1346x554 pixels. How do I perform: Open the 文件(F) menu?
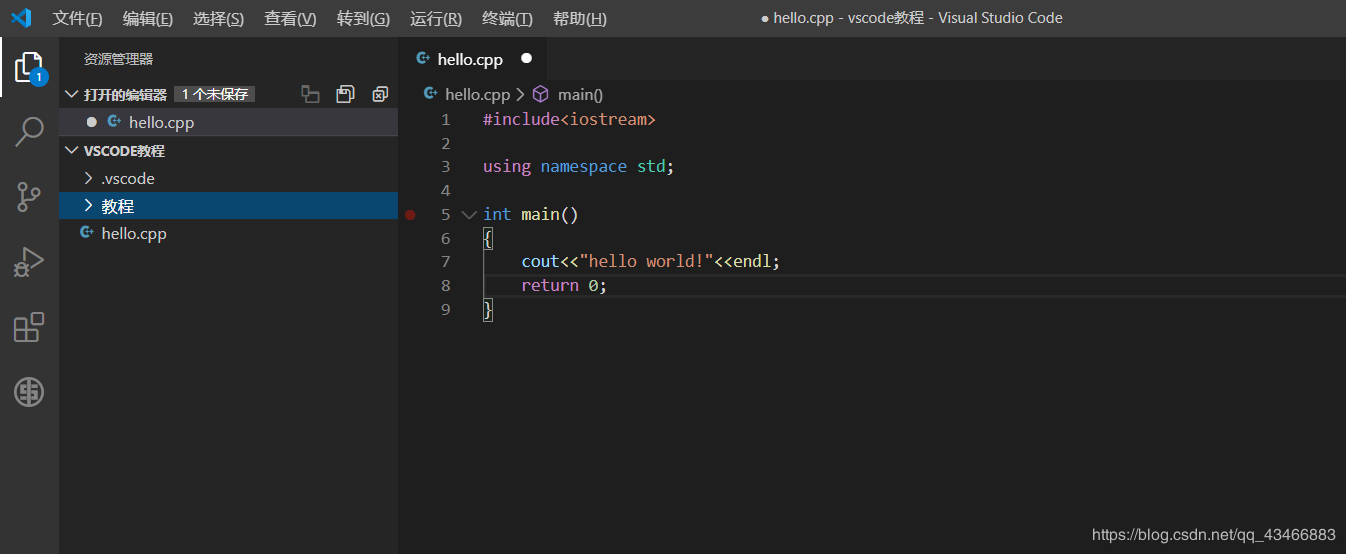pos(77,18)
